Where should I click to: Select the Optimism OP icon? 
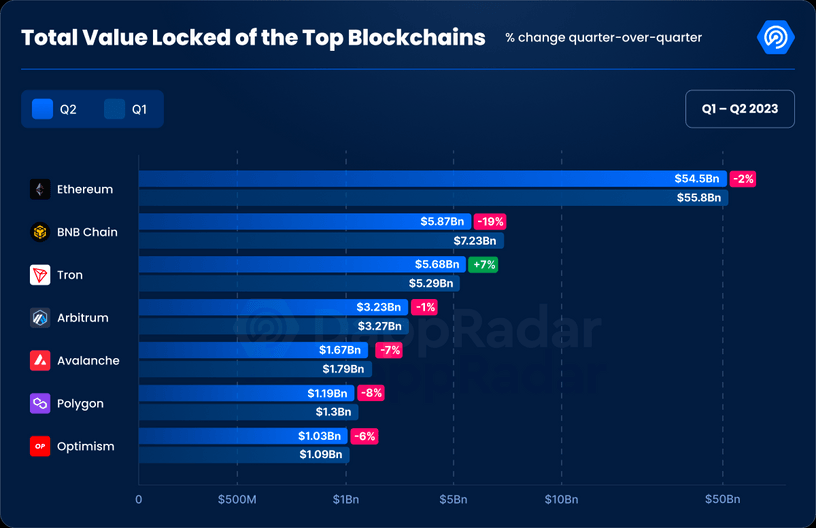point(40,446)
